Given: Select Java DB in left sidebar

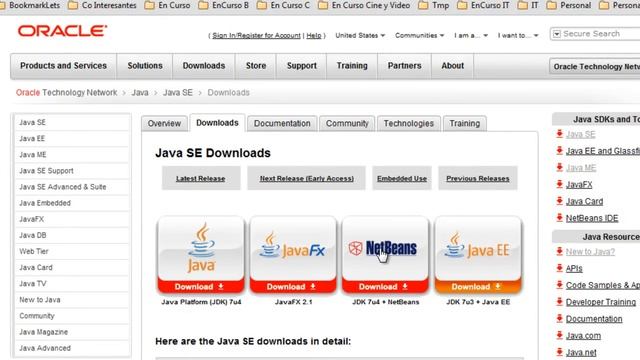Looking at the screenshot, I should tap(72, 235).
